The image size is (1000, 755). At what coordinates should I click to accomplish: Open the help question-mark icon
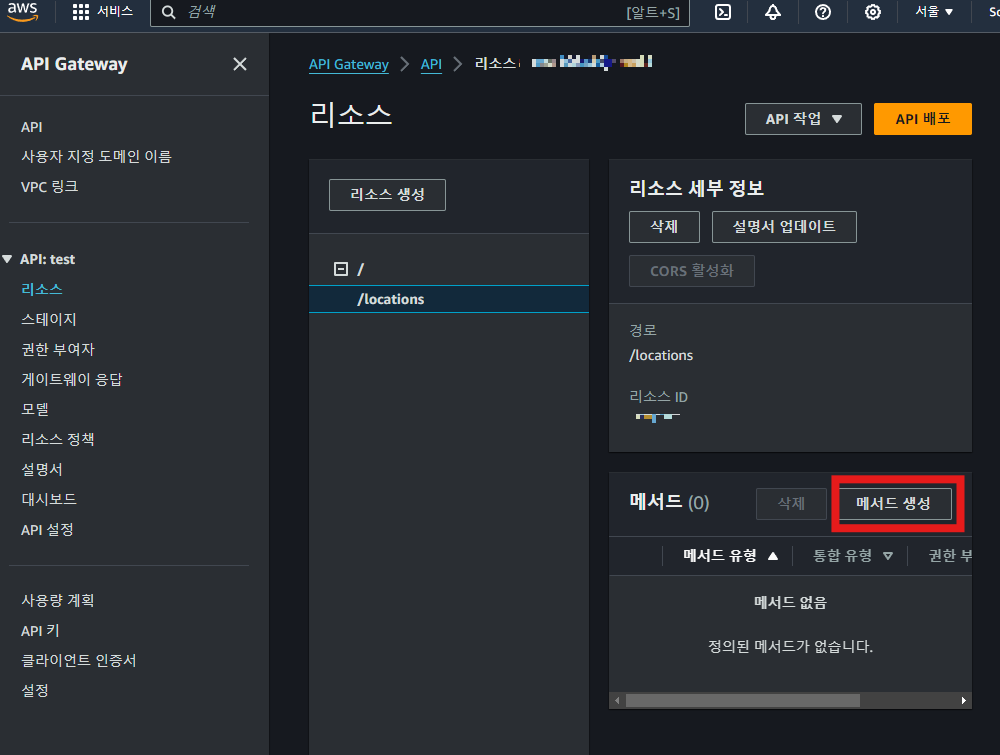click(x=823, y=12)
